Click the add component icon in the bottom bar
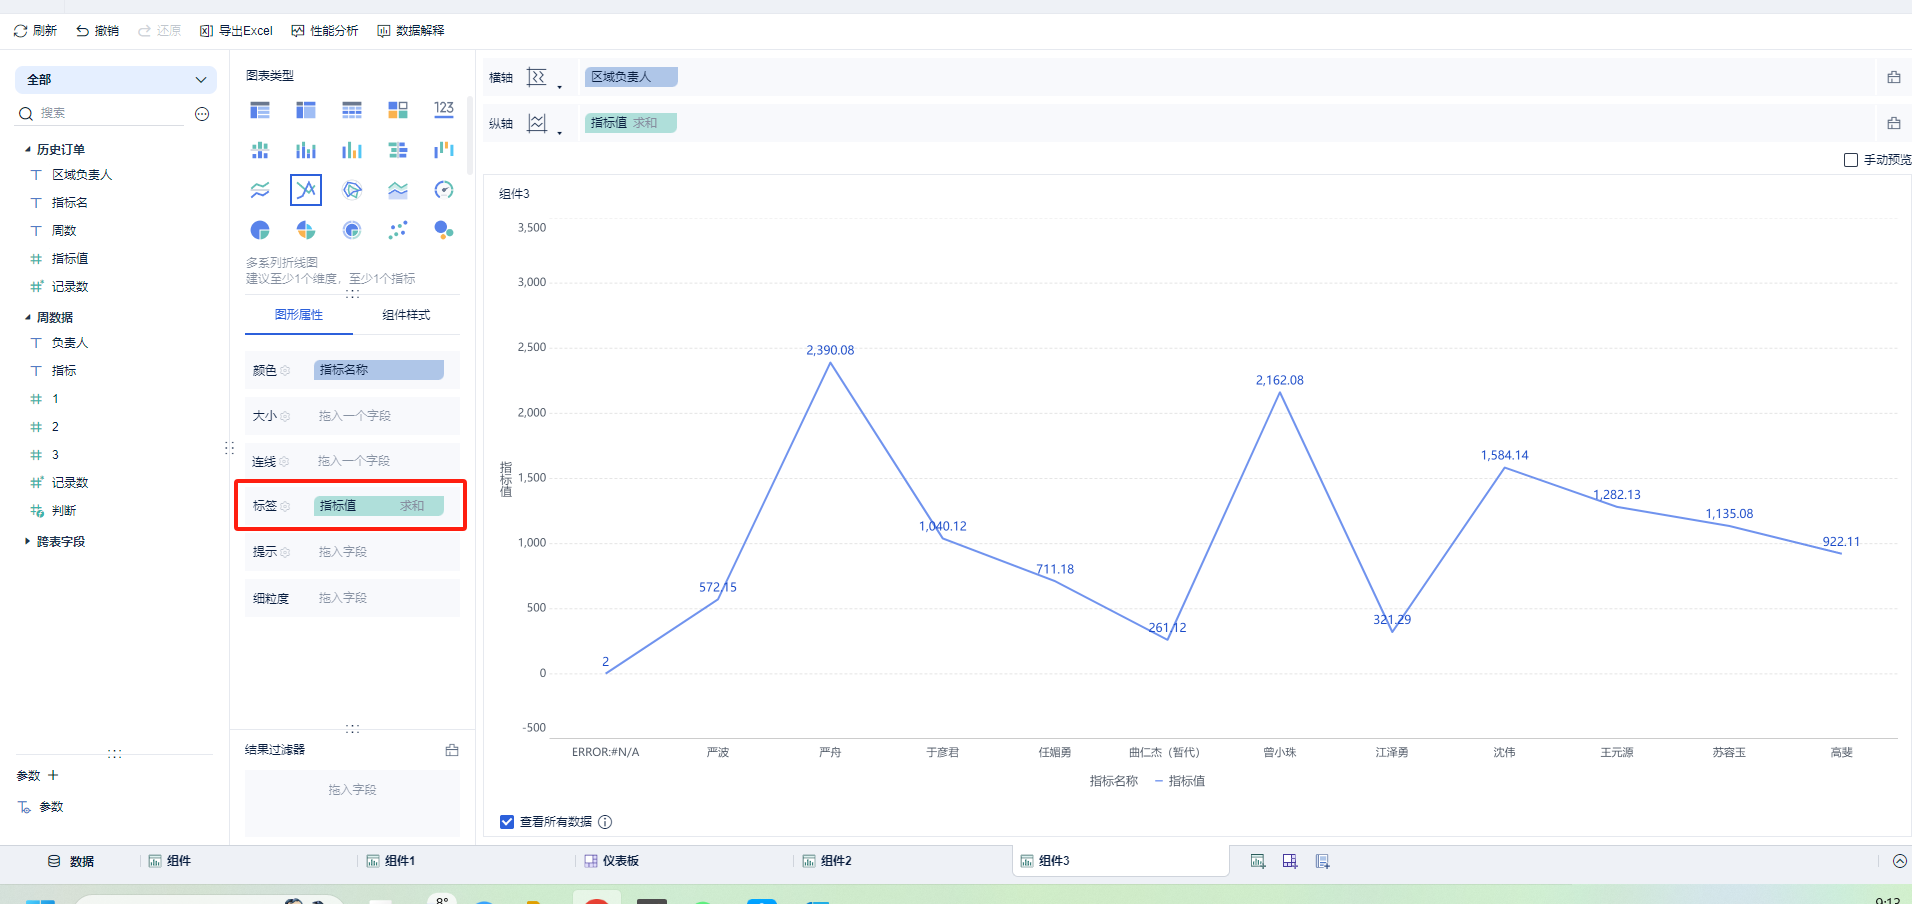The width and height of the screenshot is (1912, 904). coord(1258,861)
